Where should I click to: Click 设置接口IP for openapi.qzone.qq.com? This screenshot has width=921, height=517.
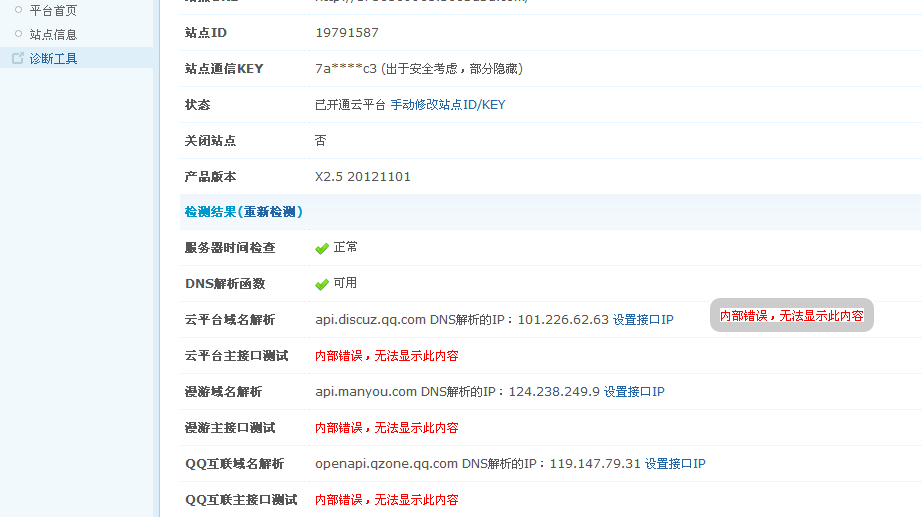pos(675,464)
